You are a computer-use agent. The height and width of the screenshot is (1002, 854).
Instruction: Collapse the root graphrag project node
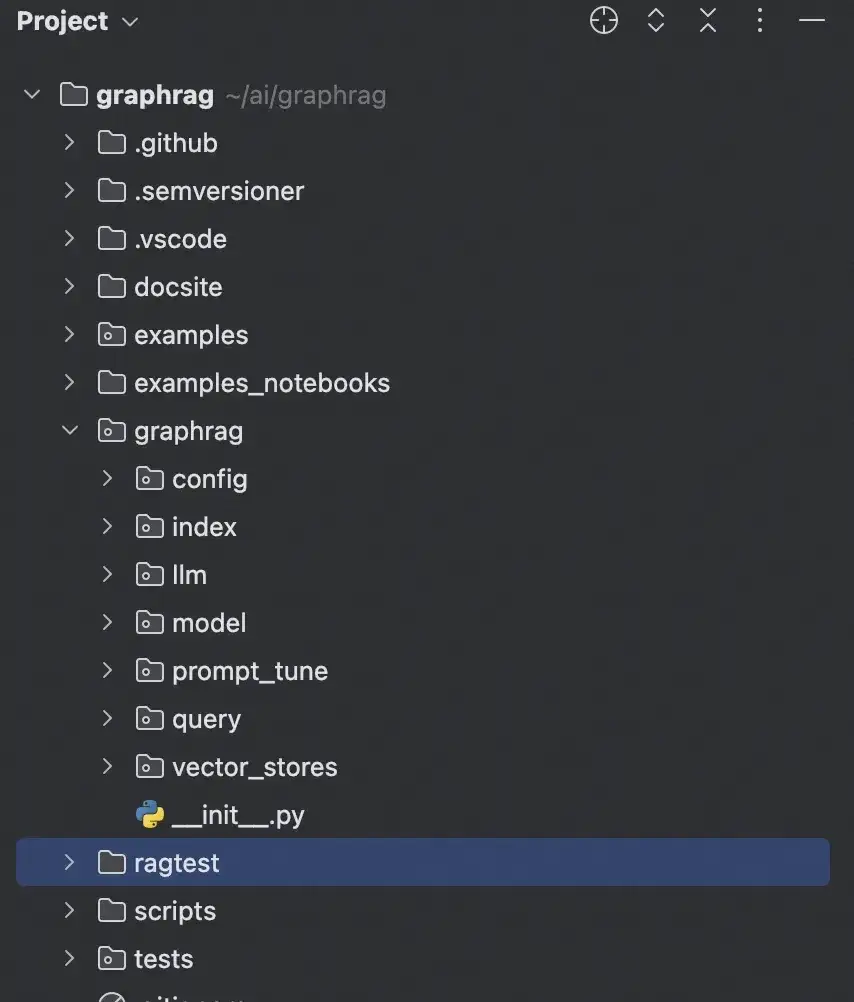[x=31, y=95]
